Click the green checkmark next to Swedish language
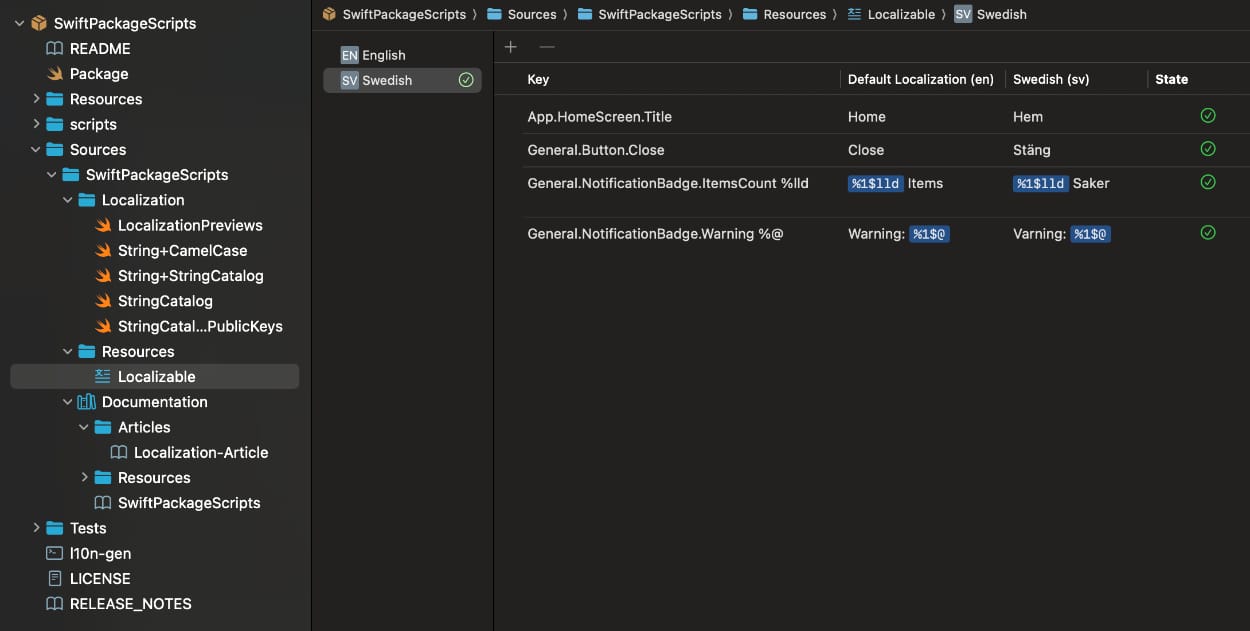1250x631 pixels. pos(466,80)
